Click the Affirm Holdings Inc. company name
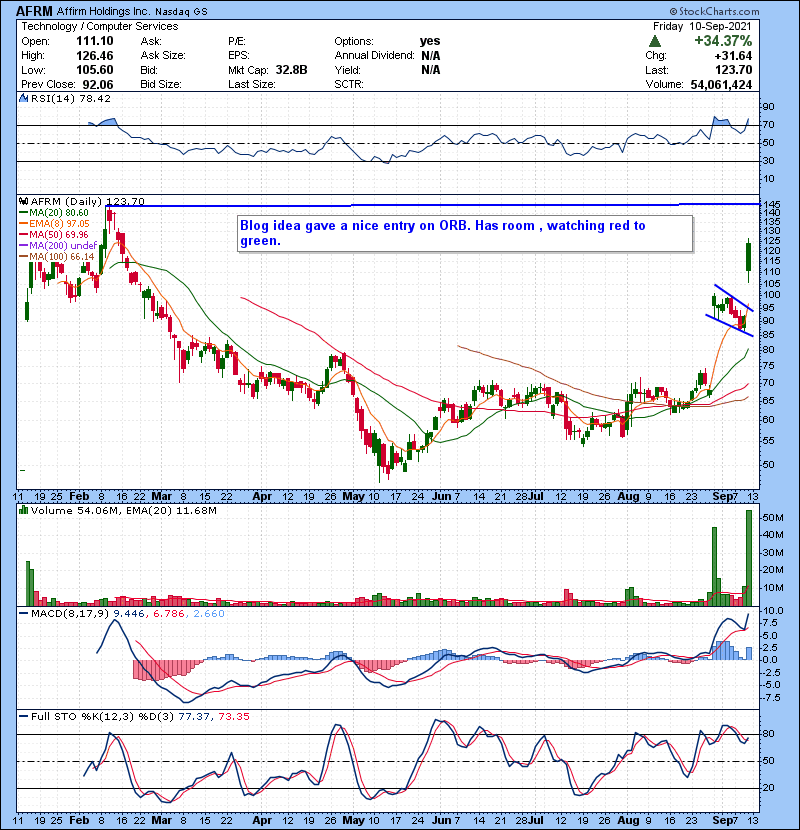Viewport: 800px width, 830px height. point(104,11)
